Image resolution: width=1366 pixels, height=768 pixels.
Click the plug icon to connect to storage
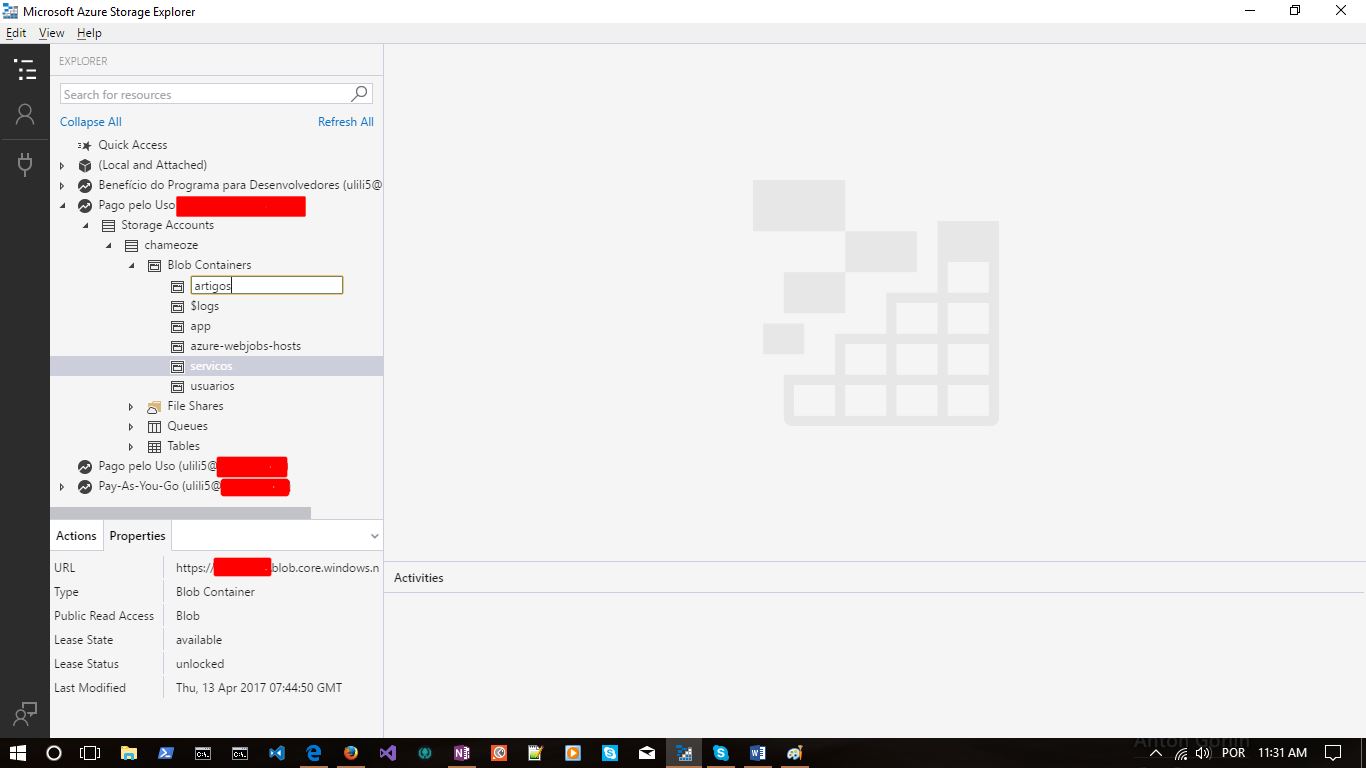pyautogui.click(x=25, y=164)
